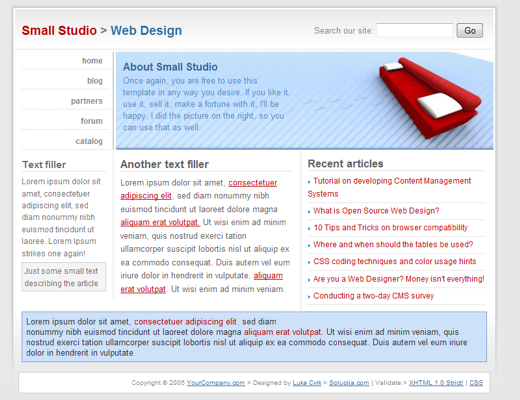Screen dimensions: 520x400
Task: Open the home navigation link
Action: click(92, 61)
